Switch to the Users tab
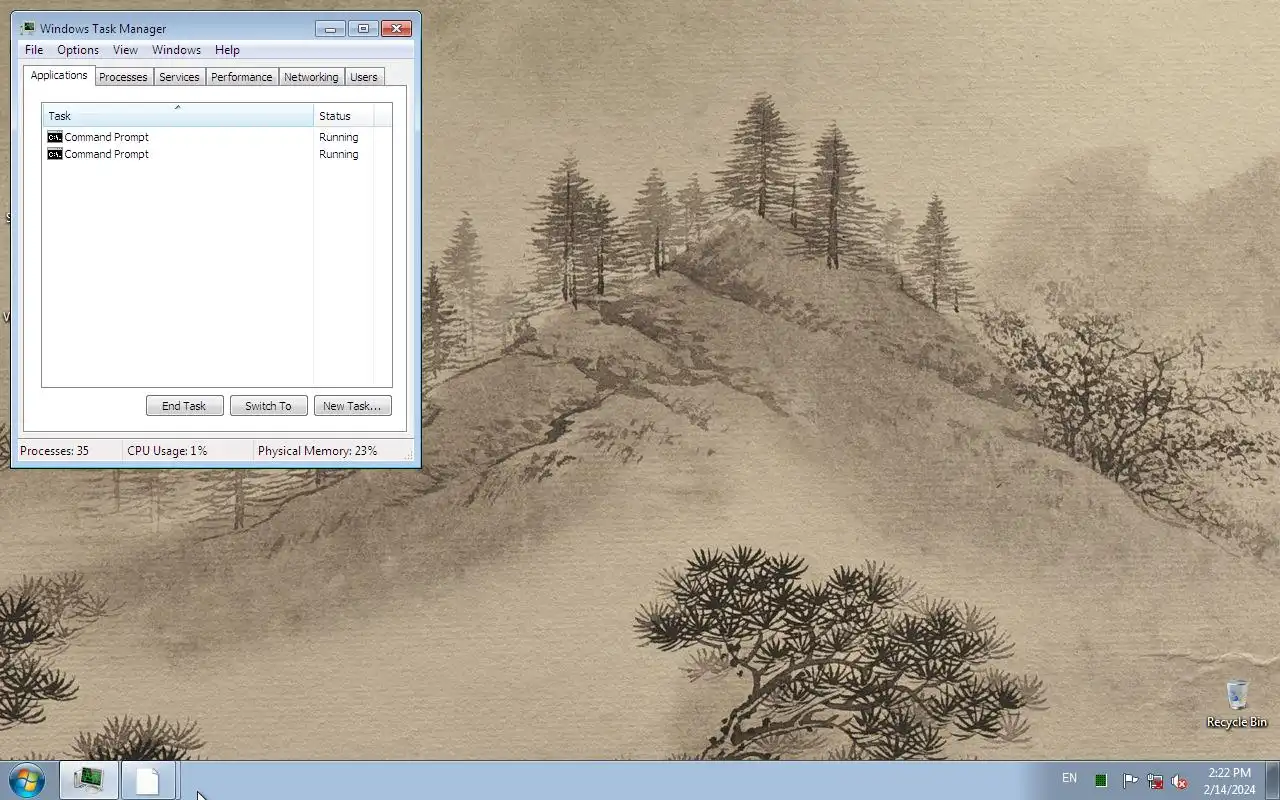The height and width of the screenshot is (800, 1280). coord(364,77)
